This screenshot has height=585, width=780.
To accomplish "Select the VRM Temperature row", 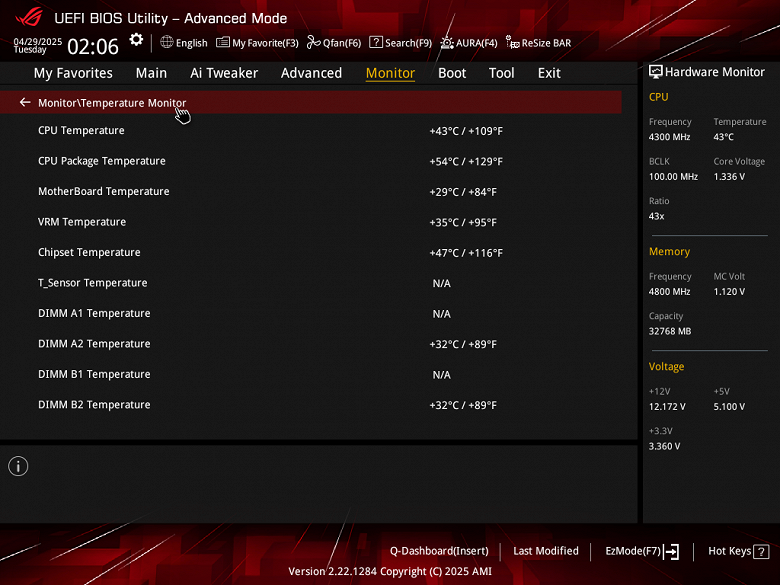I will point(310,222).
